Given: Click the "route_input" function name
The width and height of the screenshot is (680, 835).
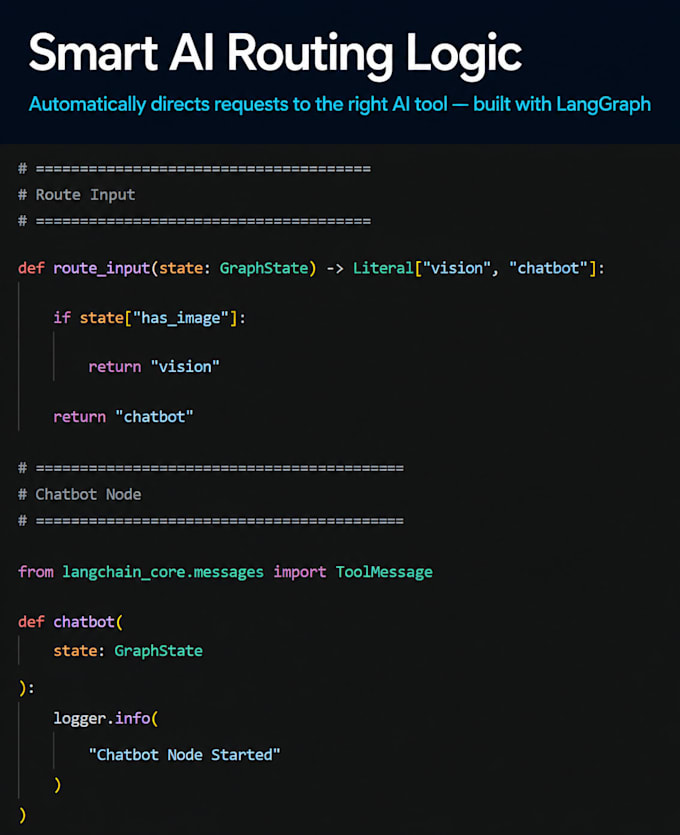Looking at the screenshot, I should 101,268.
